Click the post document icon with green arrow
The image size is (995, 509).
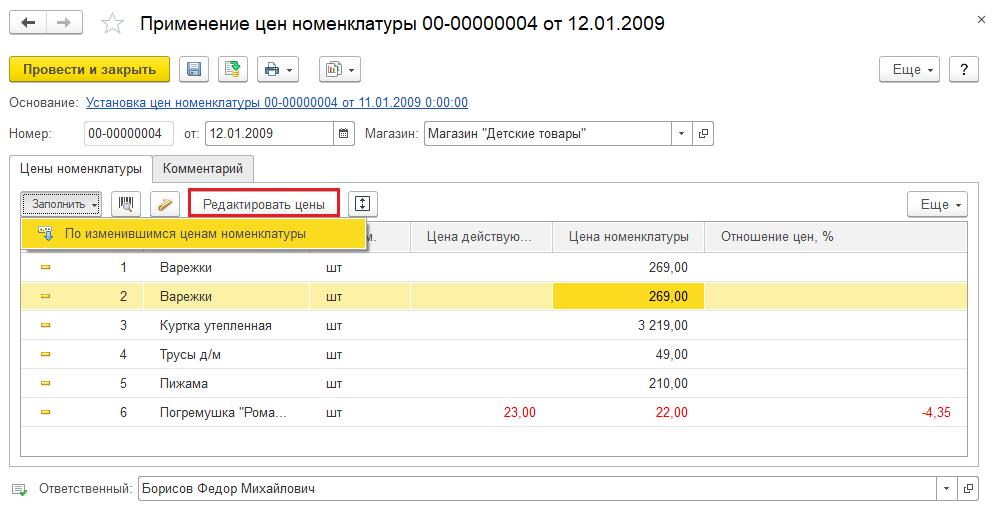point(233,69)
